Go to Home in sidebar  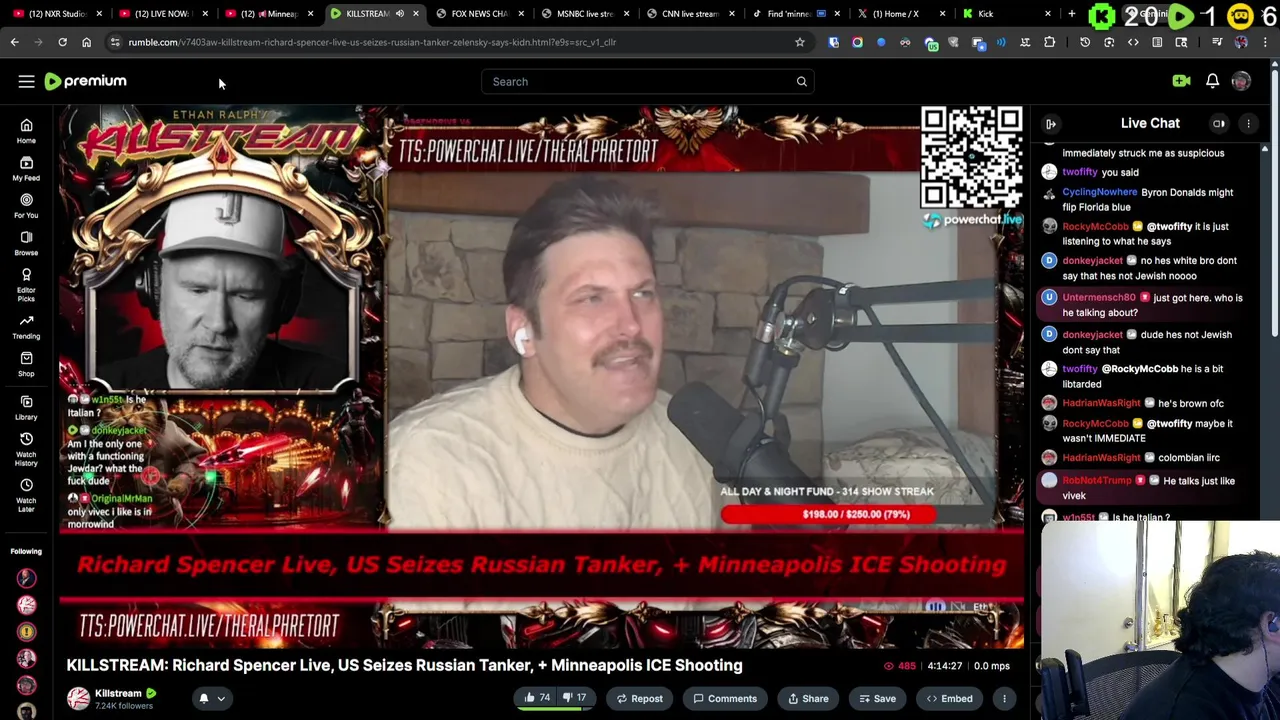[x=26, y=131]
